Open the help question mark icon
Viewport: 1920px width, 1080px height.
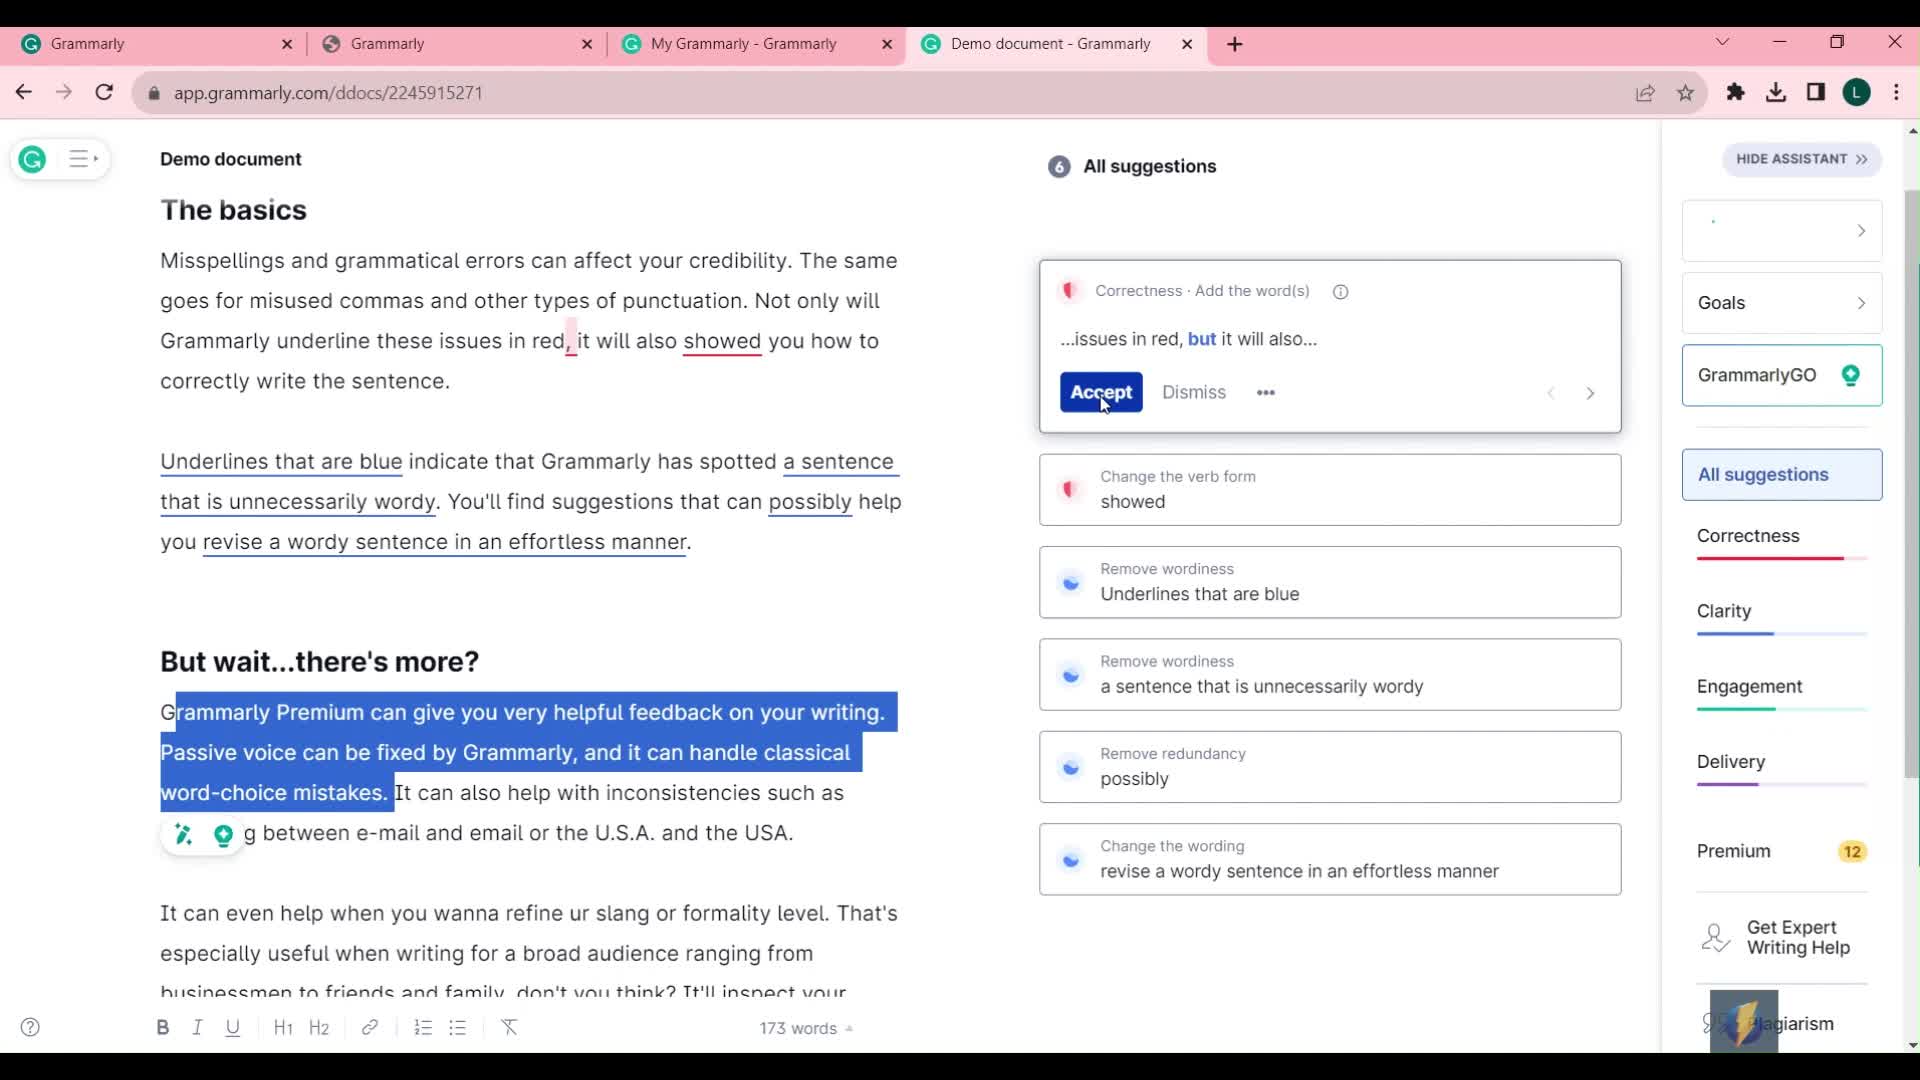(30, 1027)
